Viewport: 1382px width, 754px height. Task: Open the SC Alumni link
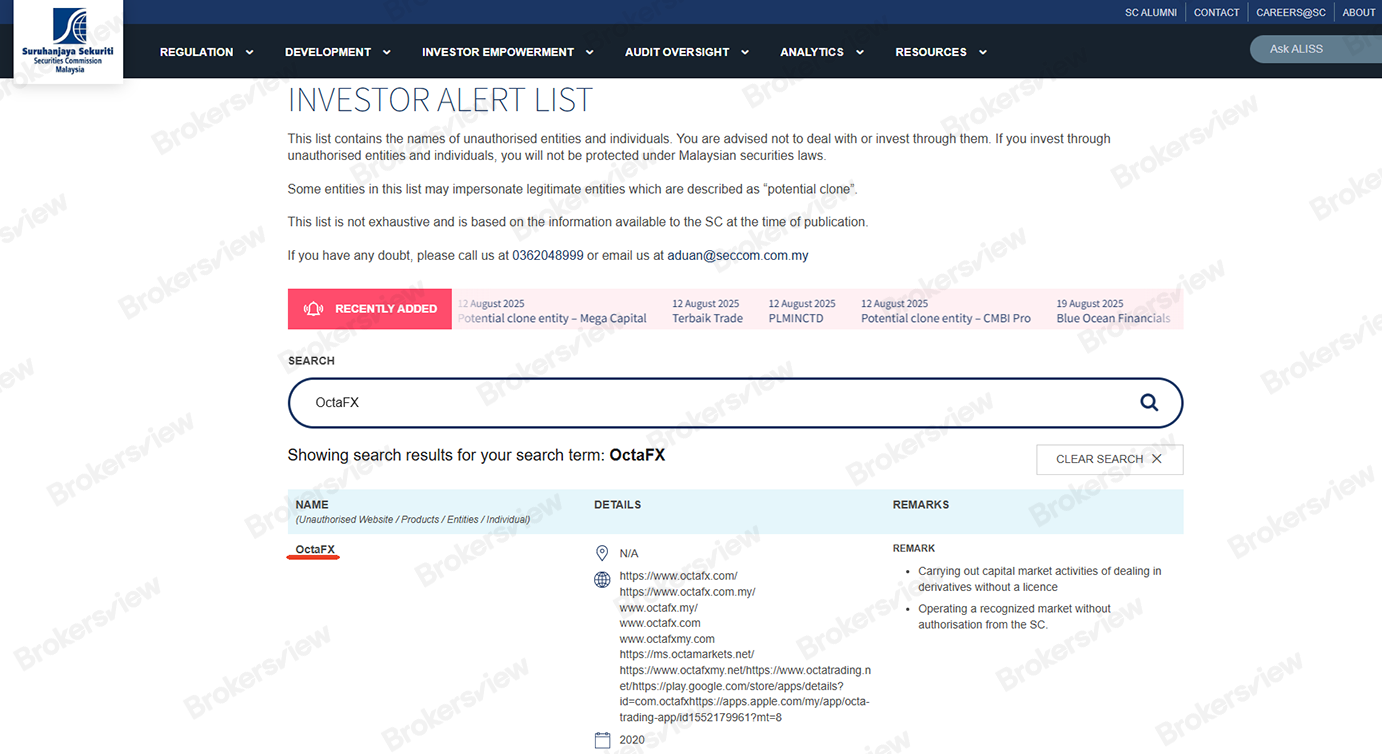[1151, 12]
